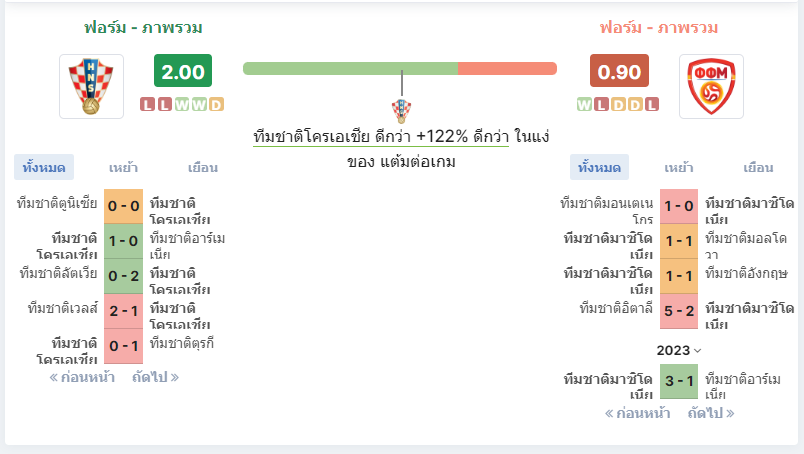804x454 pixels.
Task: Click left 'ถัดไป »' next link
Action: (x=155, y=377)
